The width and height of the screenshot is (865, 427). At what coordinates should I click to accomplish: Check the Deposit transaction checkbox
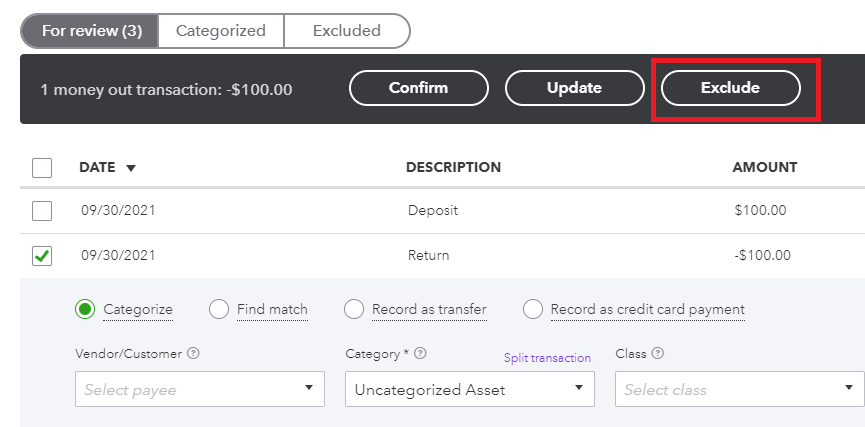[x=42, y=211]
